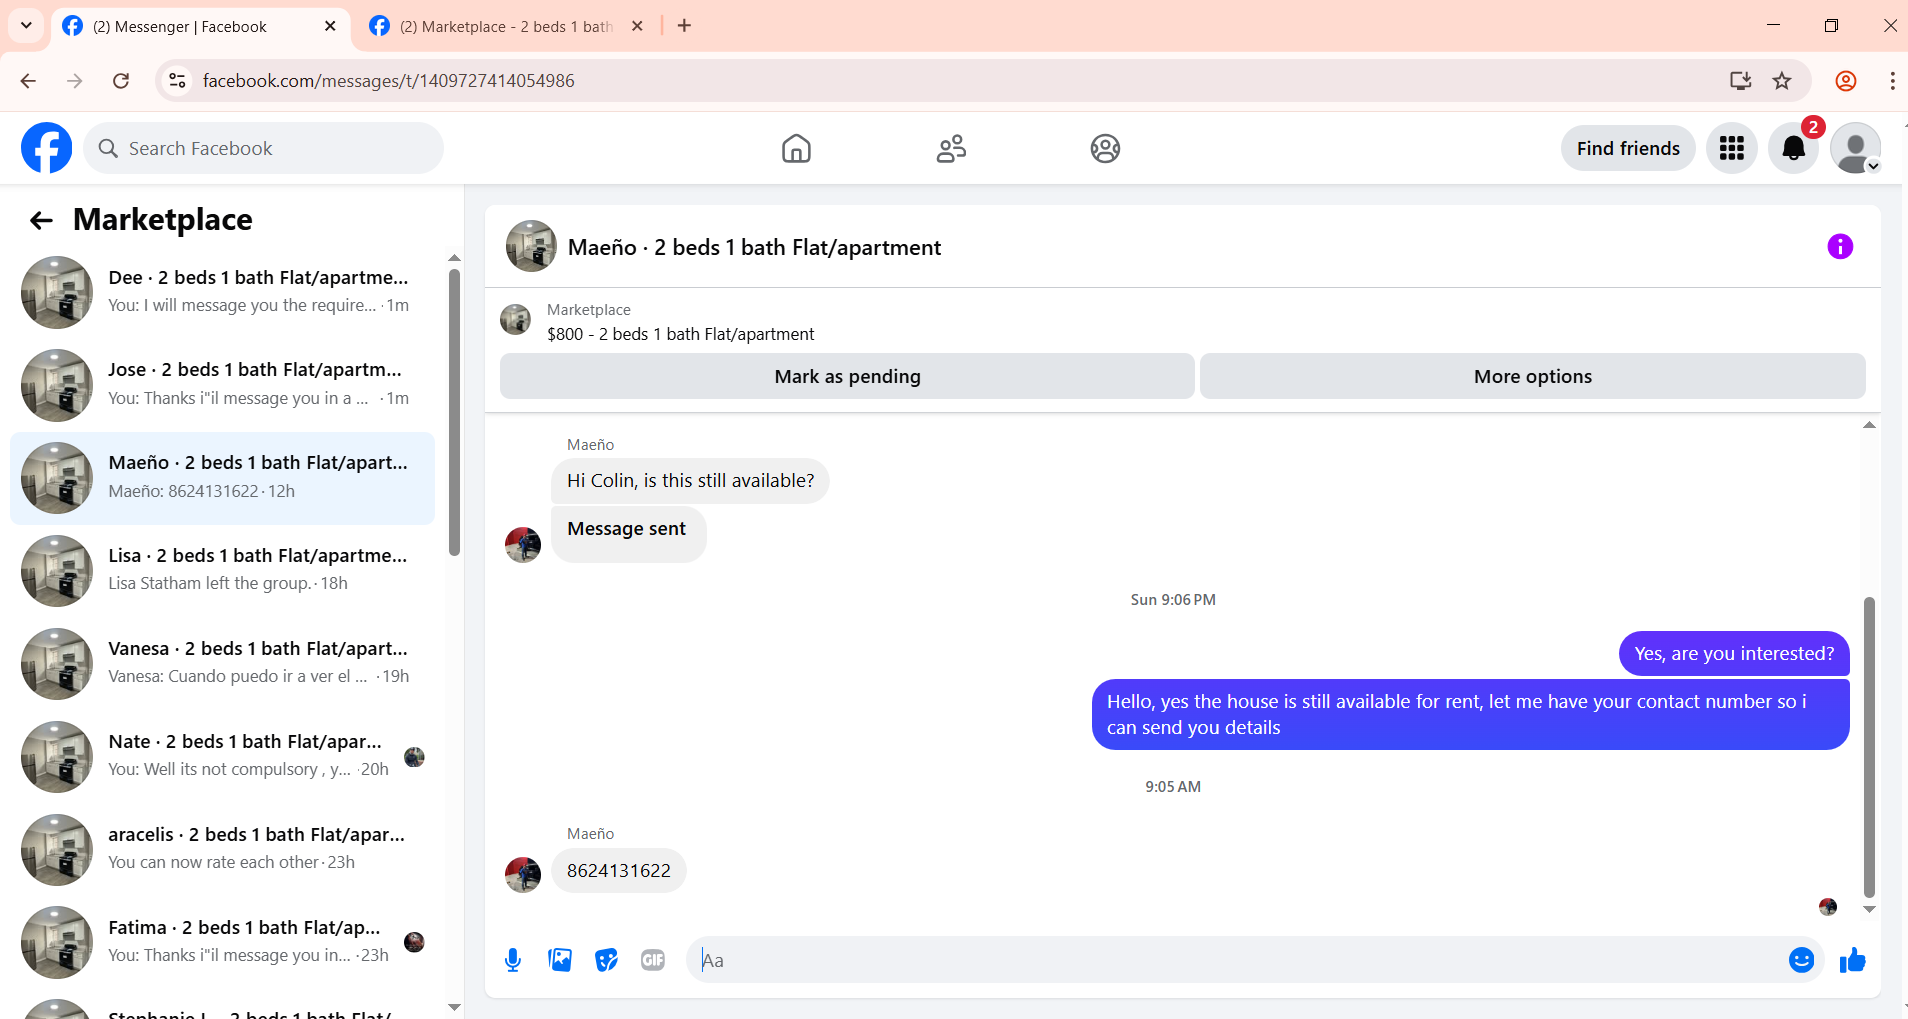Image resolution: width=1908 pixels, height=1019 pixels.
Task: Close the Marketplace browser tab
Action: pyautogui.click(x=637, y=26)
